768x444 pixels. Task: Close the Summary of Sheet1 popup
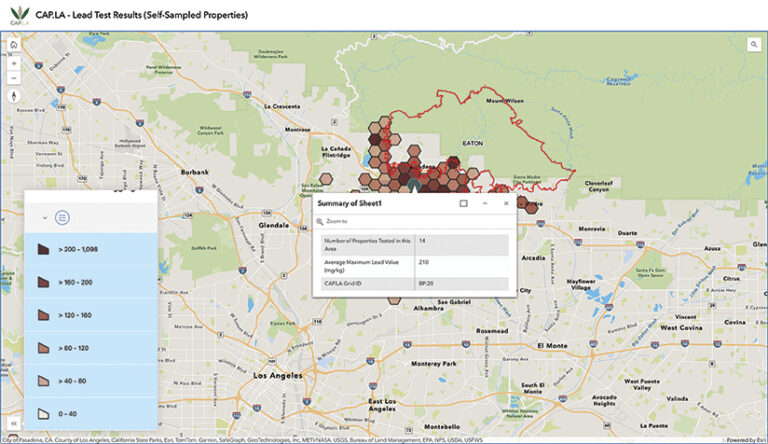click(506, 203)
